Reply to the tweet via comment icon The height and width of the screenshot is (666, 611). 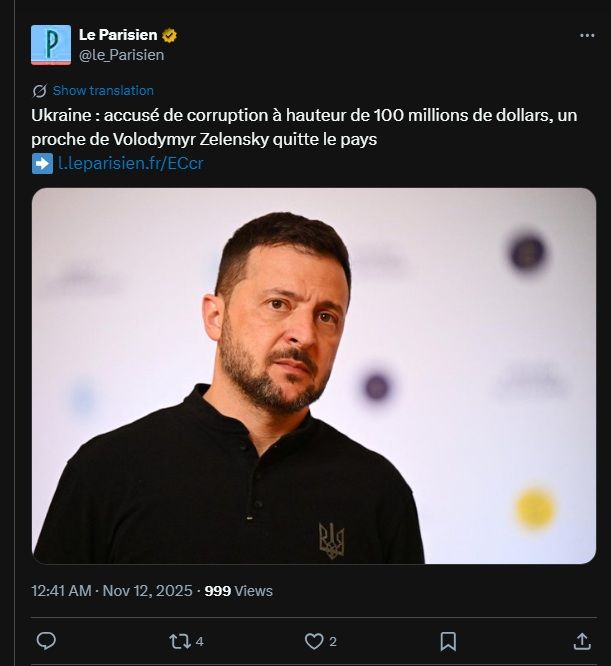click(46, 641)
